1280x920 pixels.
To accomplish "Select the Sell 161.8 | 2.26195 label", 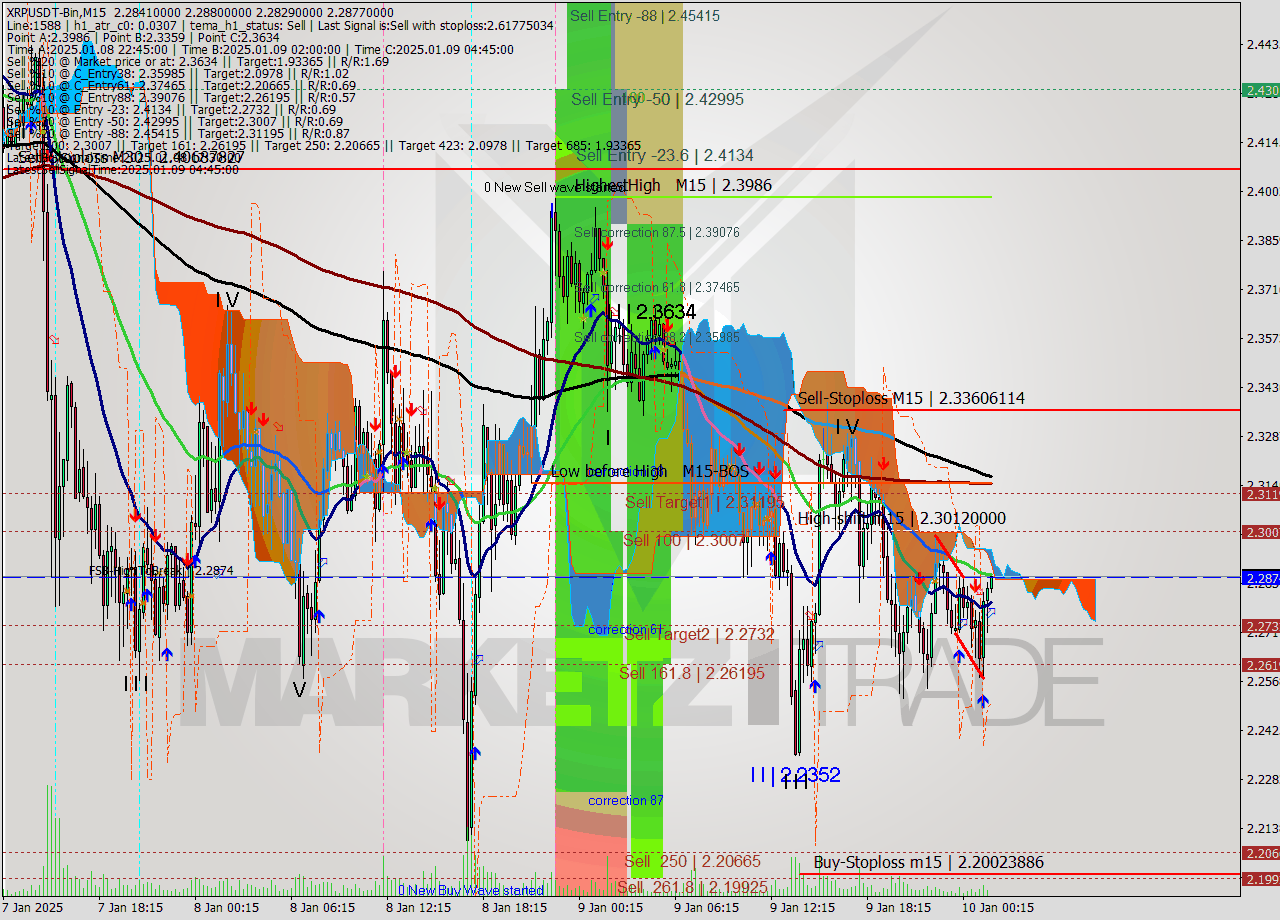I will click(x=692, y=673).
